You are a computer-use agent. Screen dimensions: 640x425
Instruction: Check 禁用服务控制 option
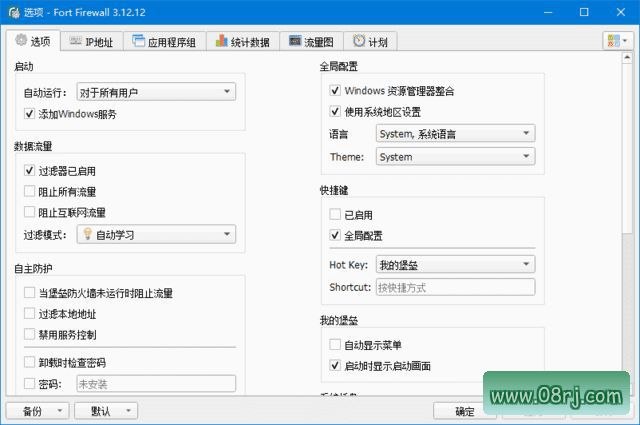29,334
